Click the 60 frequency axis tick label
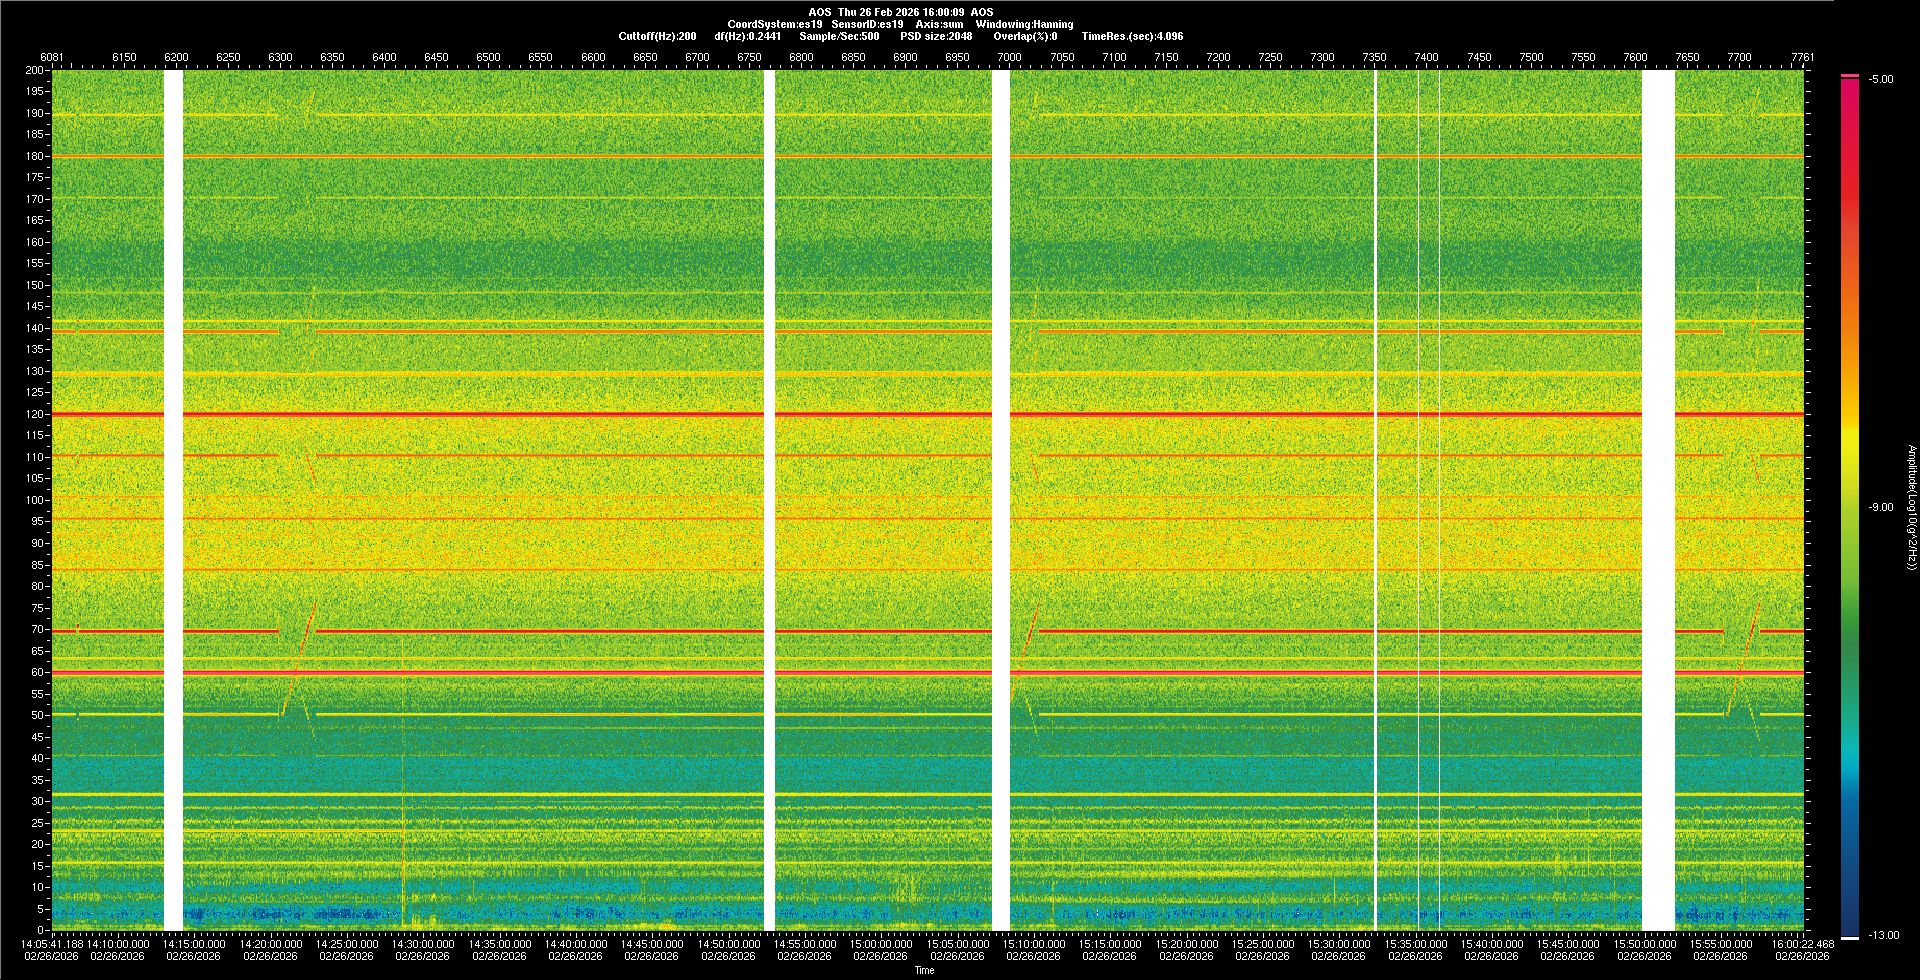 [x=37, y=672]
